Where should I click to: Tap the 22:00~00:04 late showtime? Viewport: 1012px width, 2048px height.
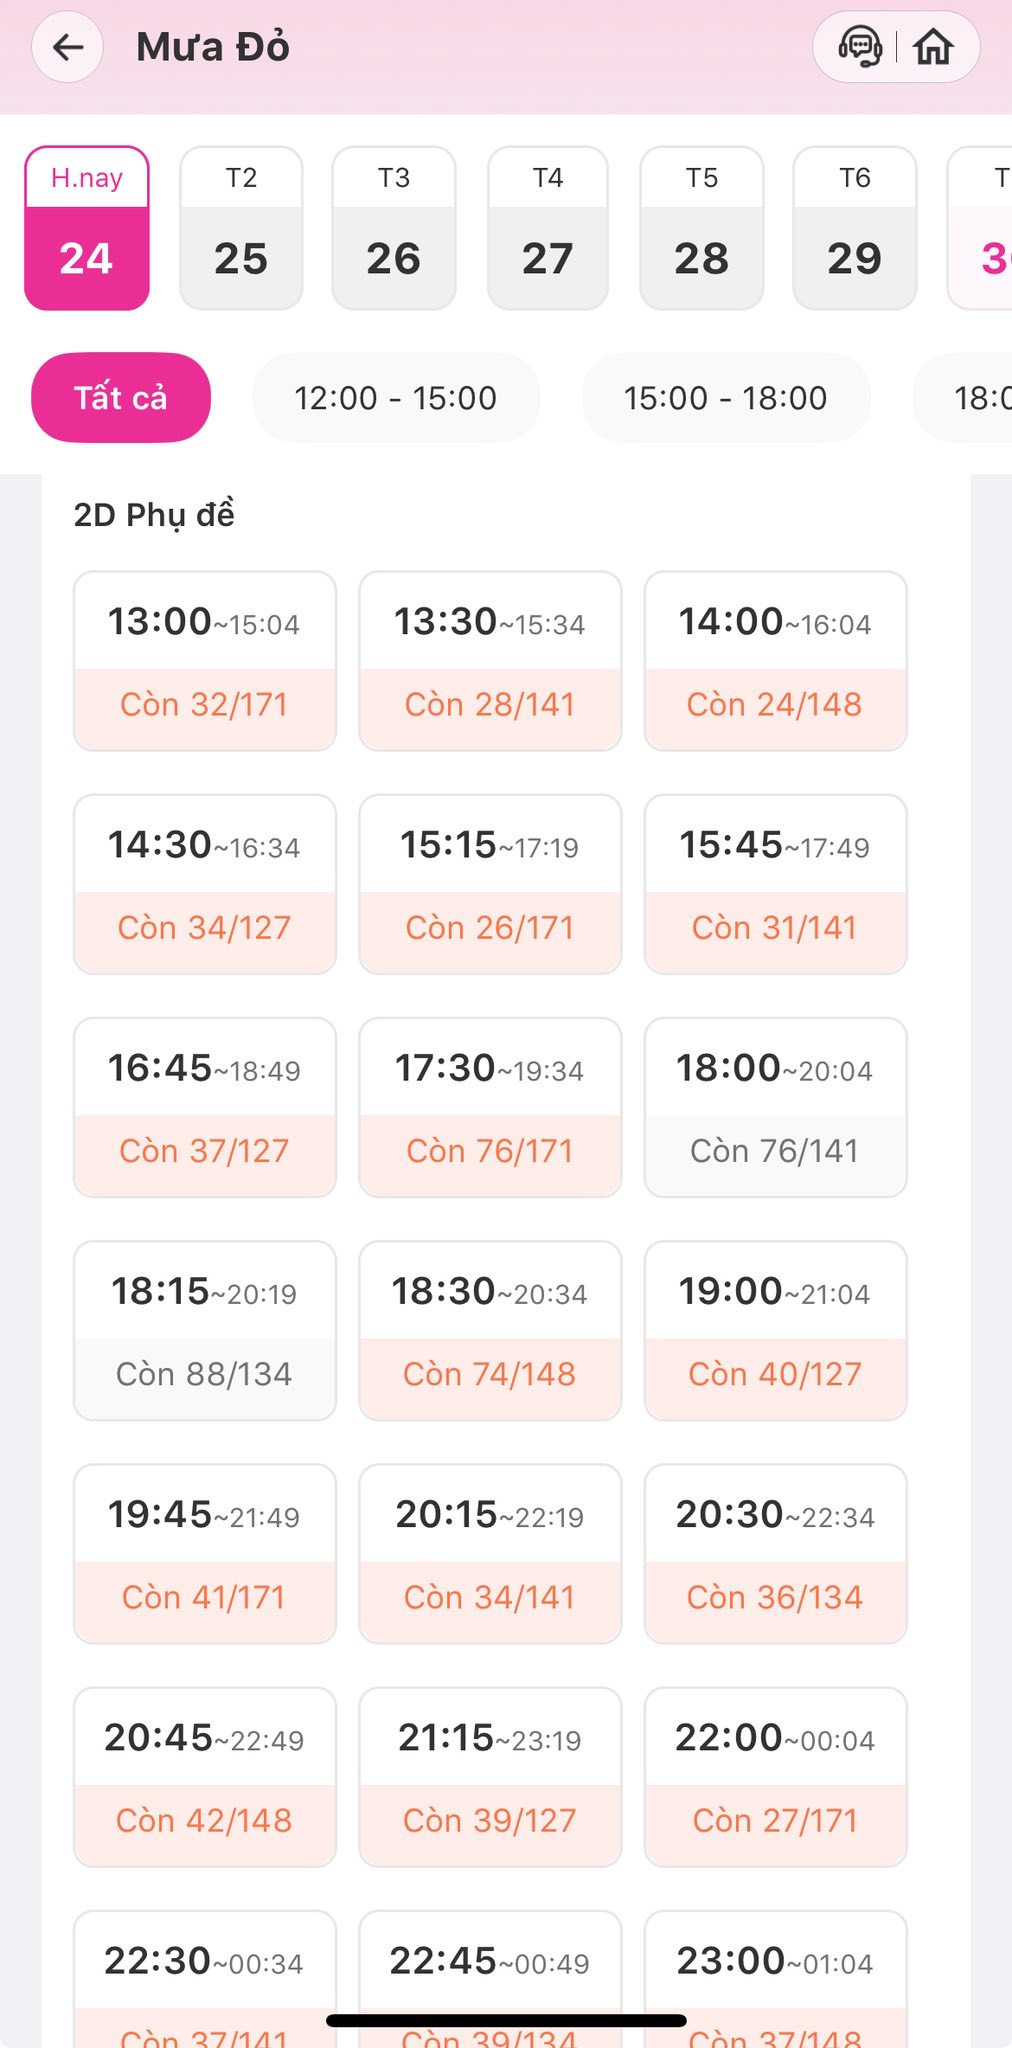pos(775,1776)
